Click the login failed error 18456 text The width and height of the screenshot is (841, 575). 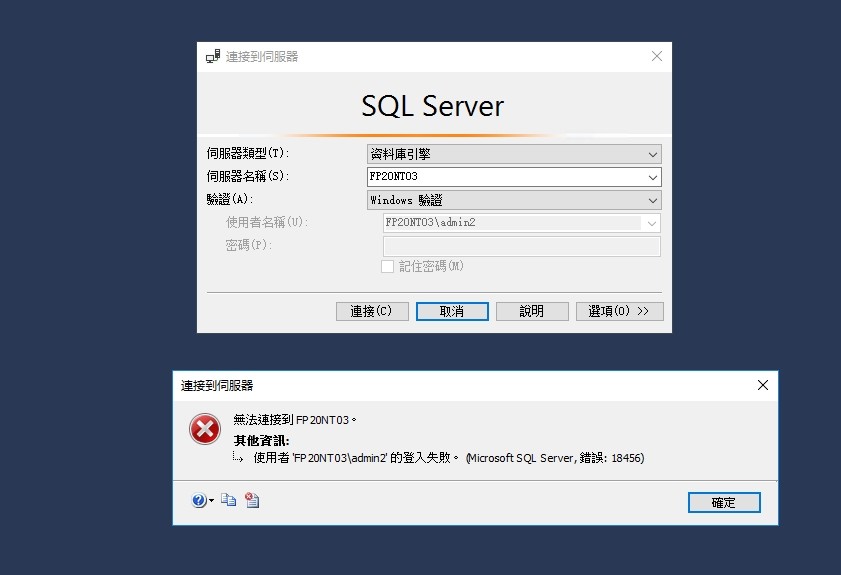[x=449, y=458]
